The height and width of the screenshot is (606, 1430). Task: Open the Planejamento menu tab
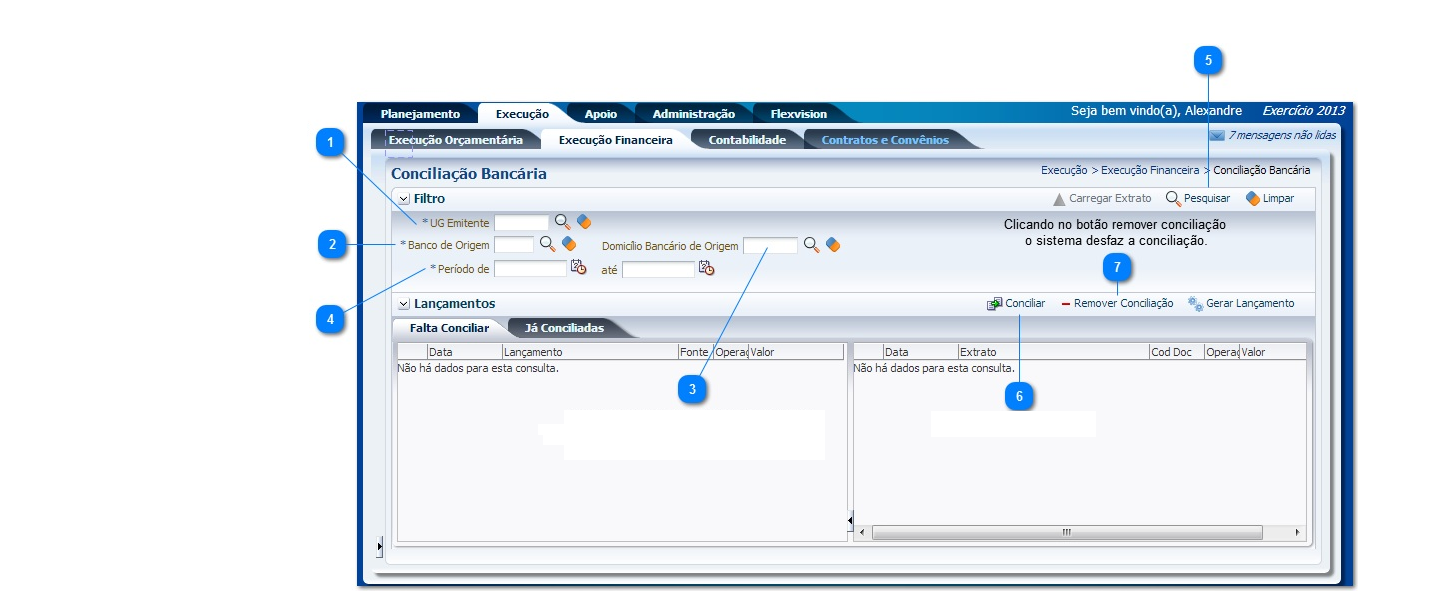click(420, 114)
